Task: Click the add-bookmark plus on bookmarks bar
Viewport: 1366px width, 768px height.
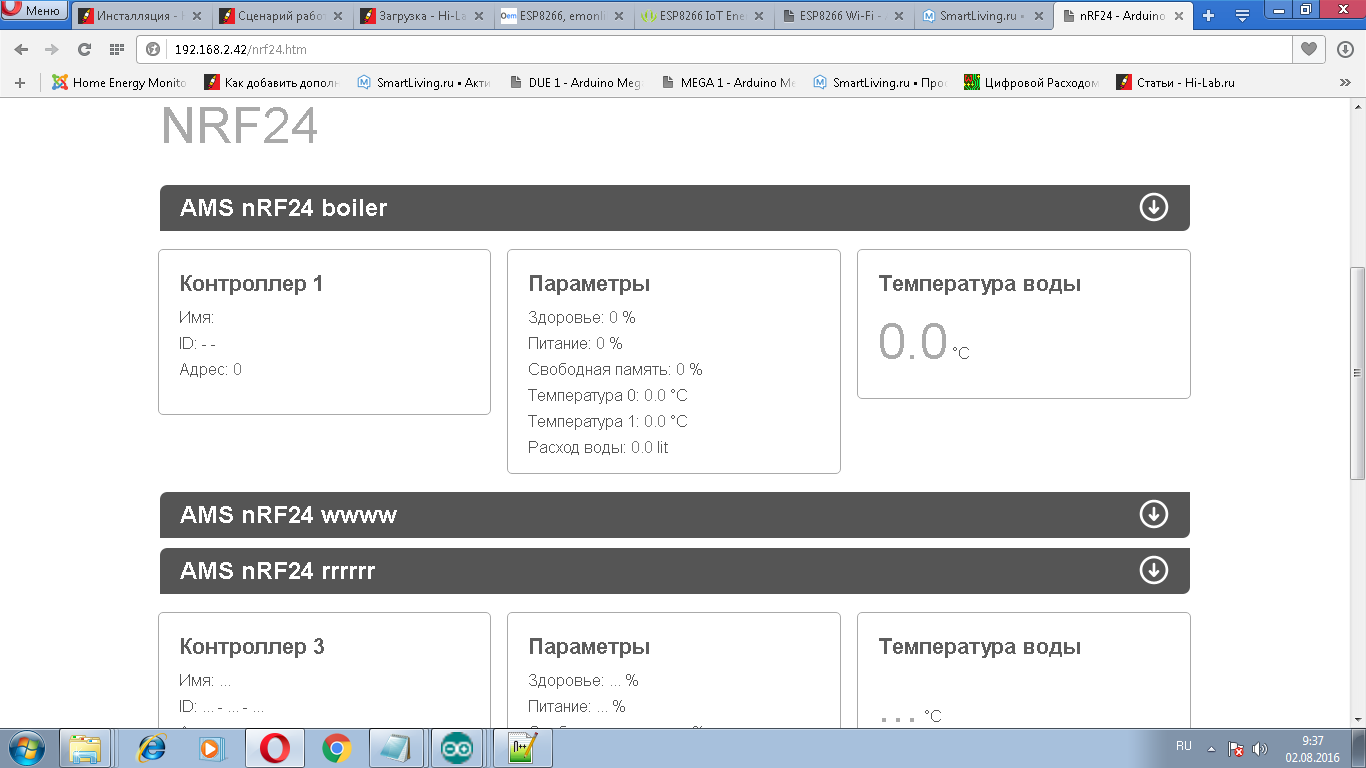Action: coord(20,83)
